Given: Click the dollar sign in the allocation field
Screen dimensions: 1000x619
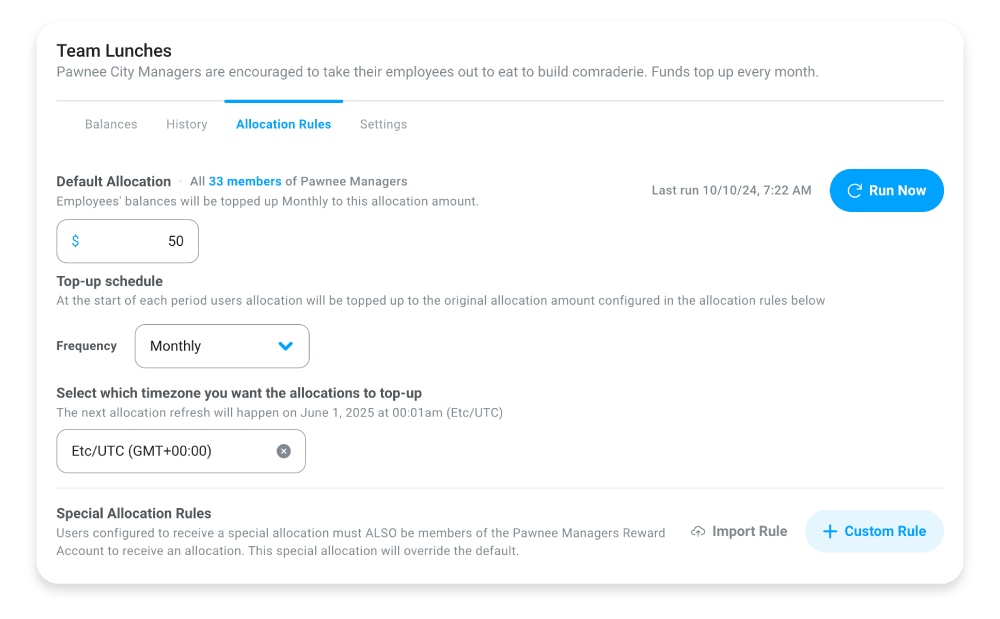Looking at the screenshot, I should click(x=74, y=241).
